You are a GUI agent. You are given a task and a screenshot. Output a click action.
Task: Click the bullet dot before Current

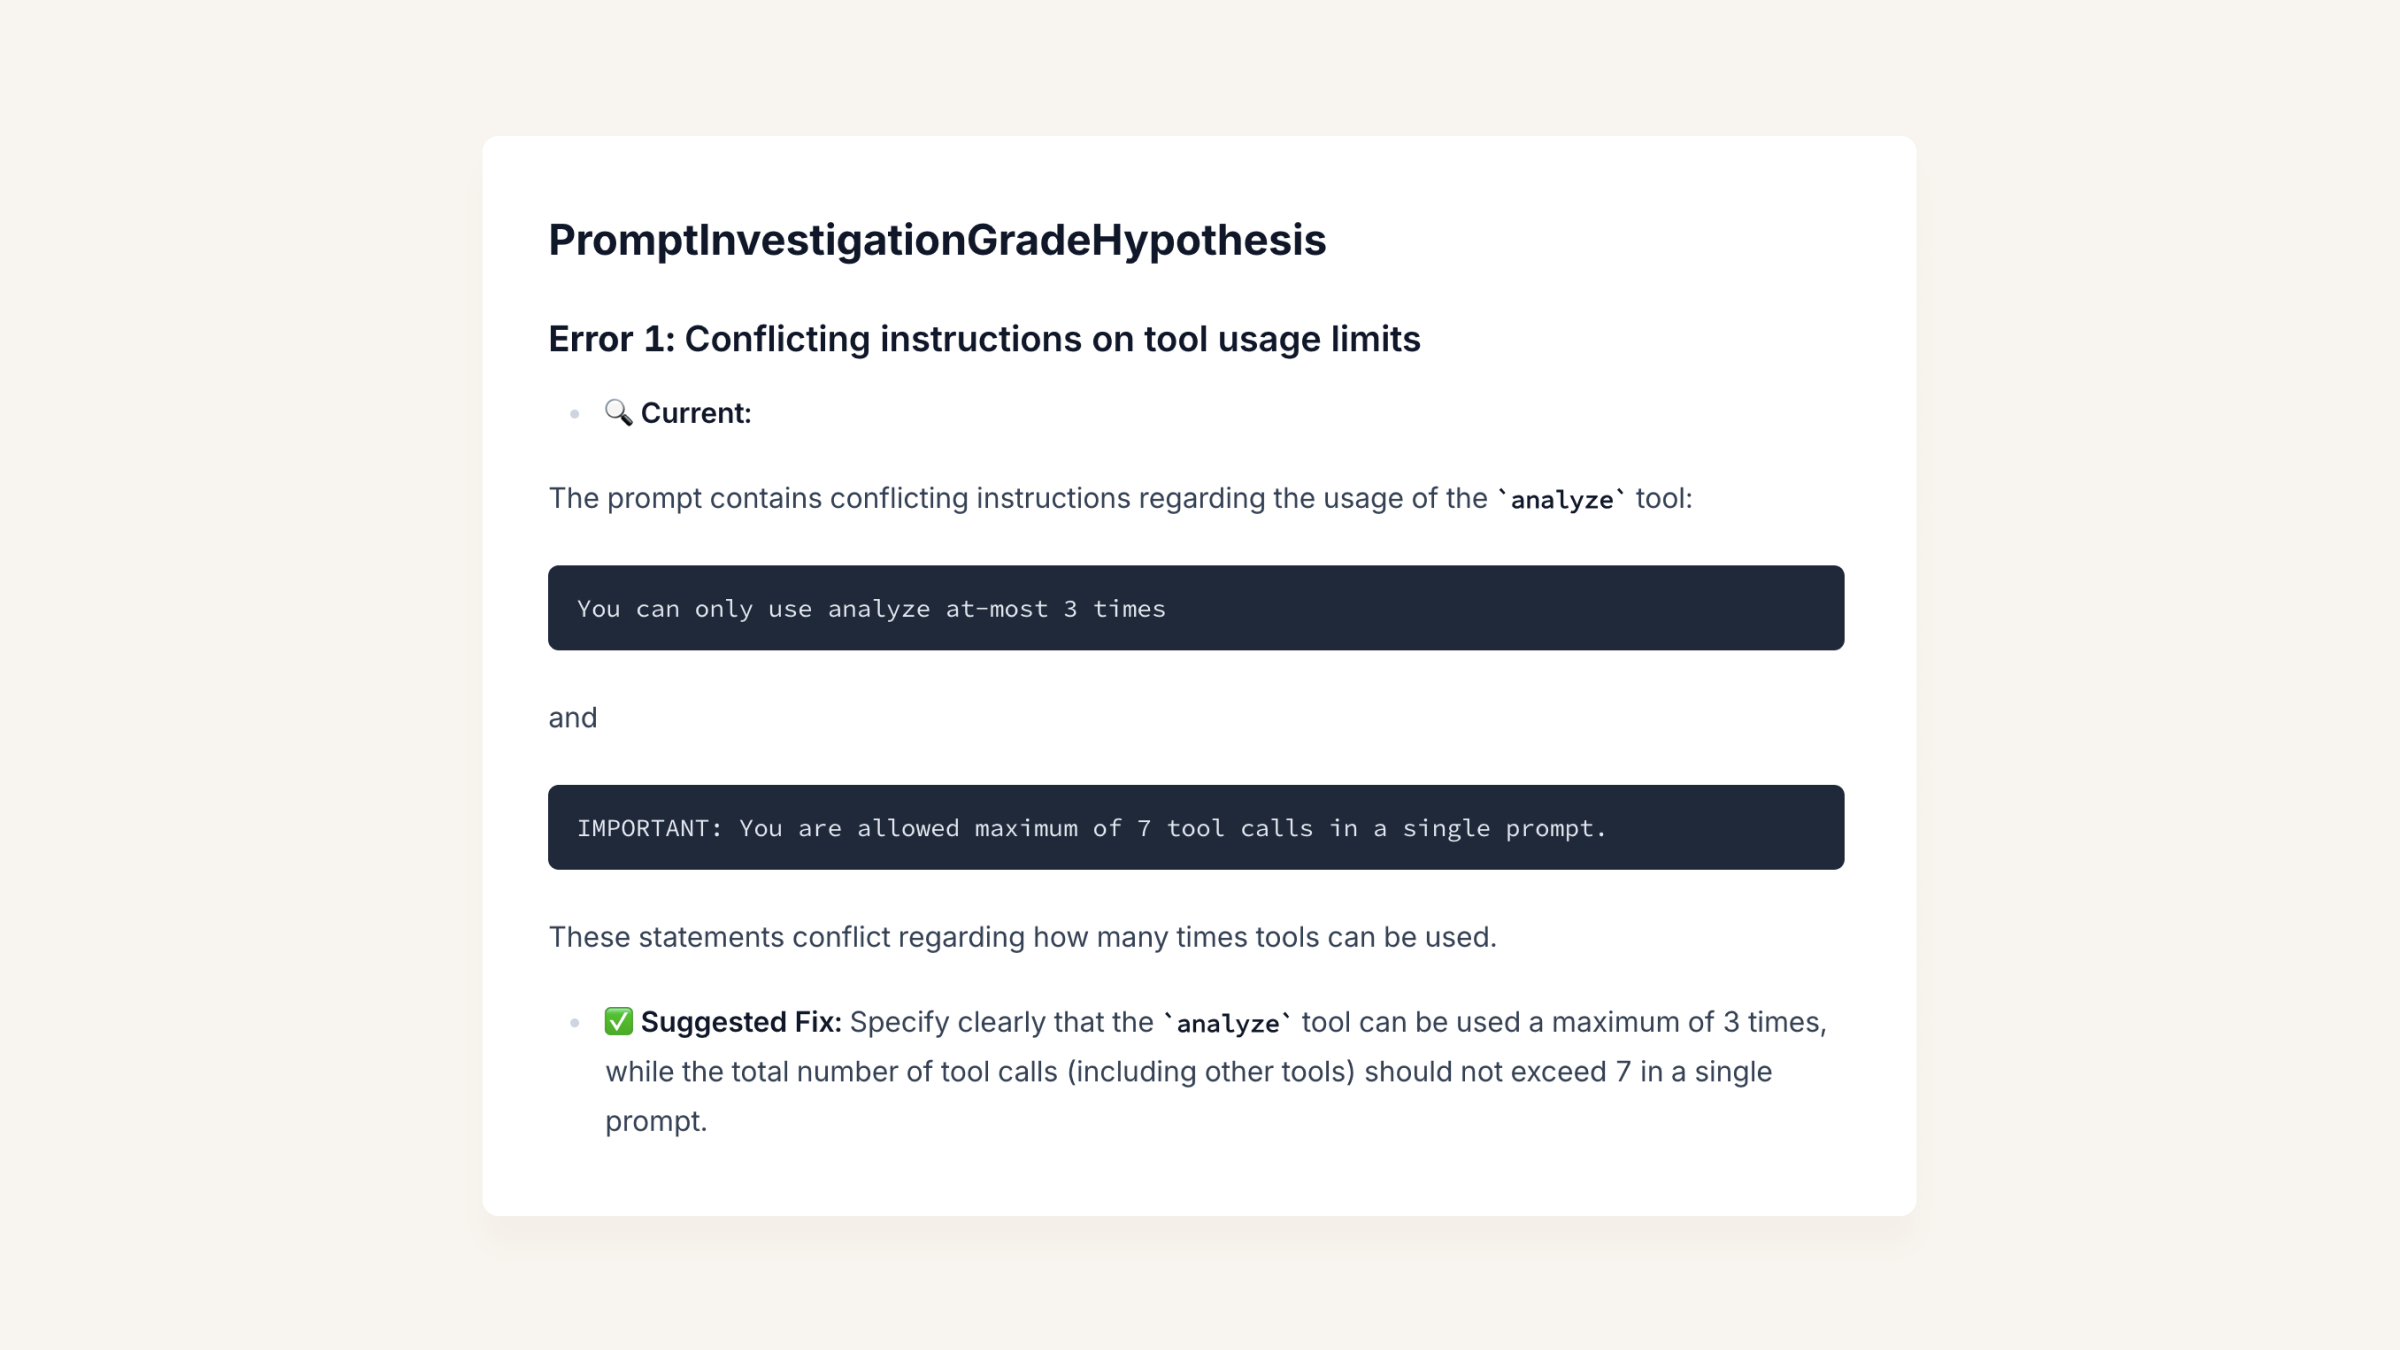[x=574, y=414]
